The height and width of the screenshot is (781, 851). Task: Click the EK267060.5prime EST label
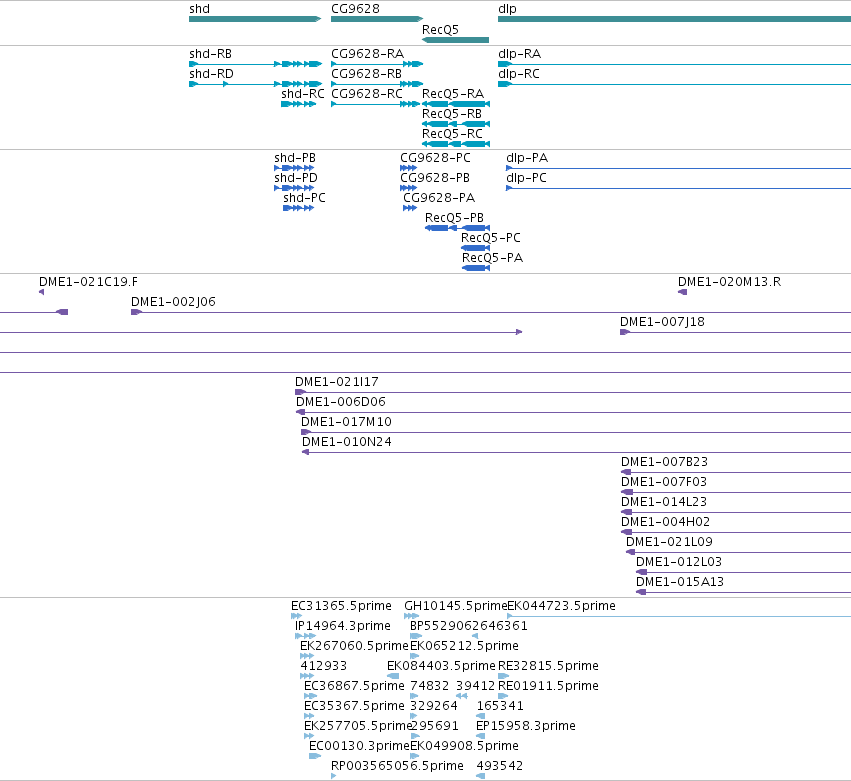click(x=354, y=646)
